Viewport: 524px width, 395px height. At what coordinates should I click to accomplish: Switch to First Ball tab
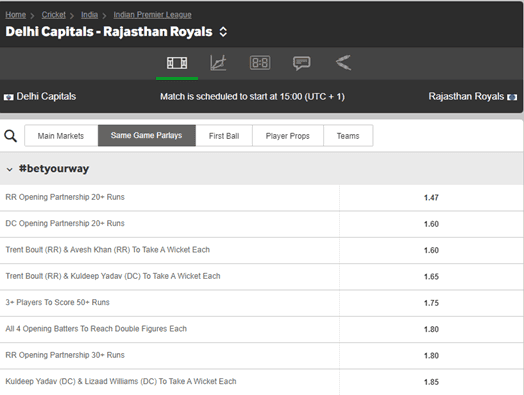[224, 136]
